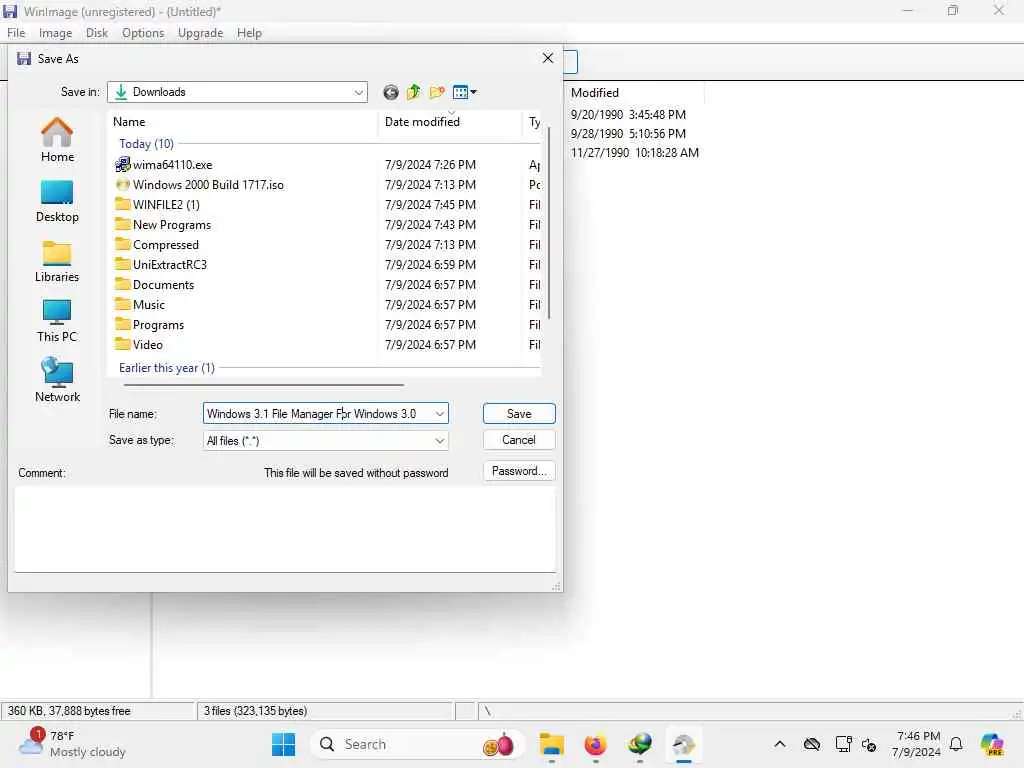Select the New Programs folder
Viewport: 1024px width, 768px height.
point(163,225)
